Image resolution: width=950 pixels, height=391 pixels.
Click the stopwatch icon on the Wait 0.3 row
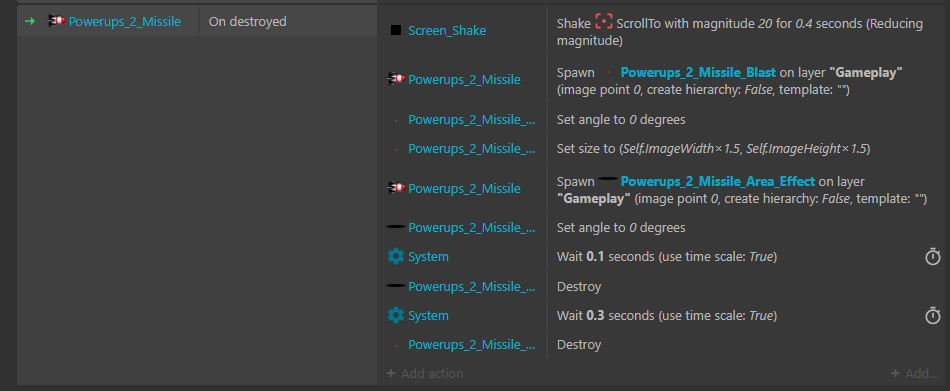(x=932, y=315)
